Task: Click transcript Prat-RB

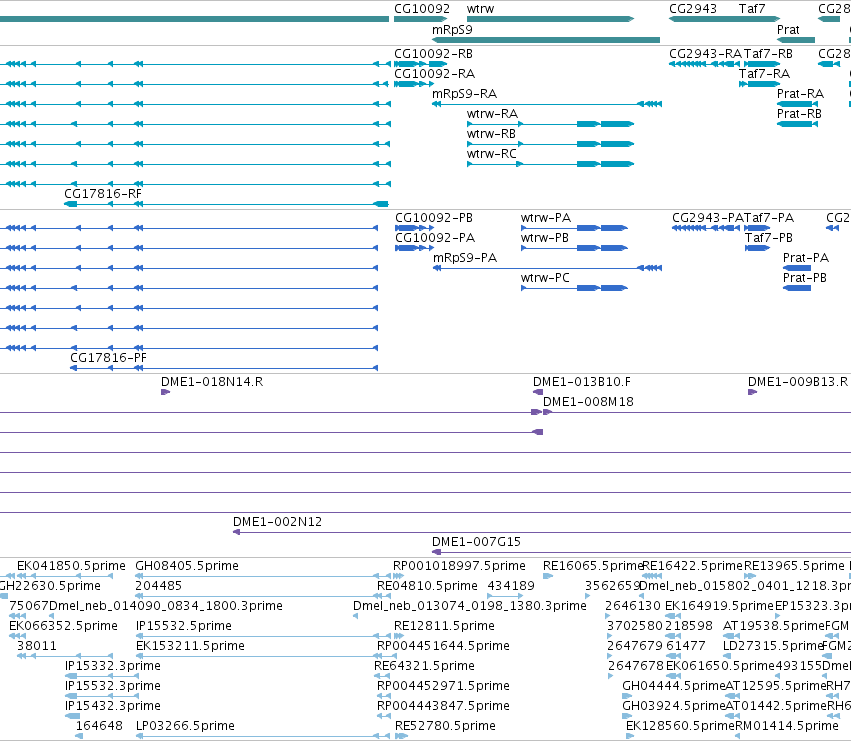Action: tap(799, 114)
